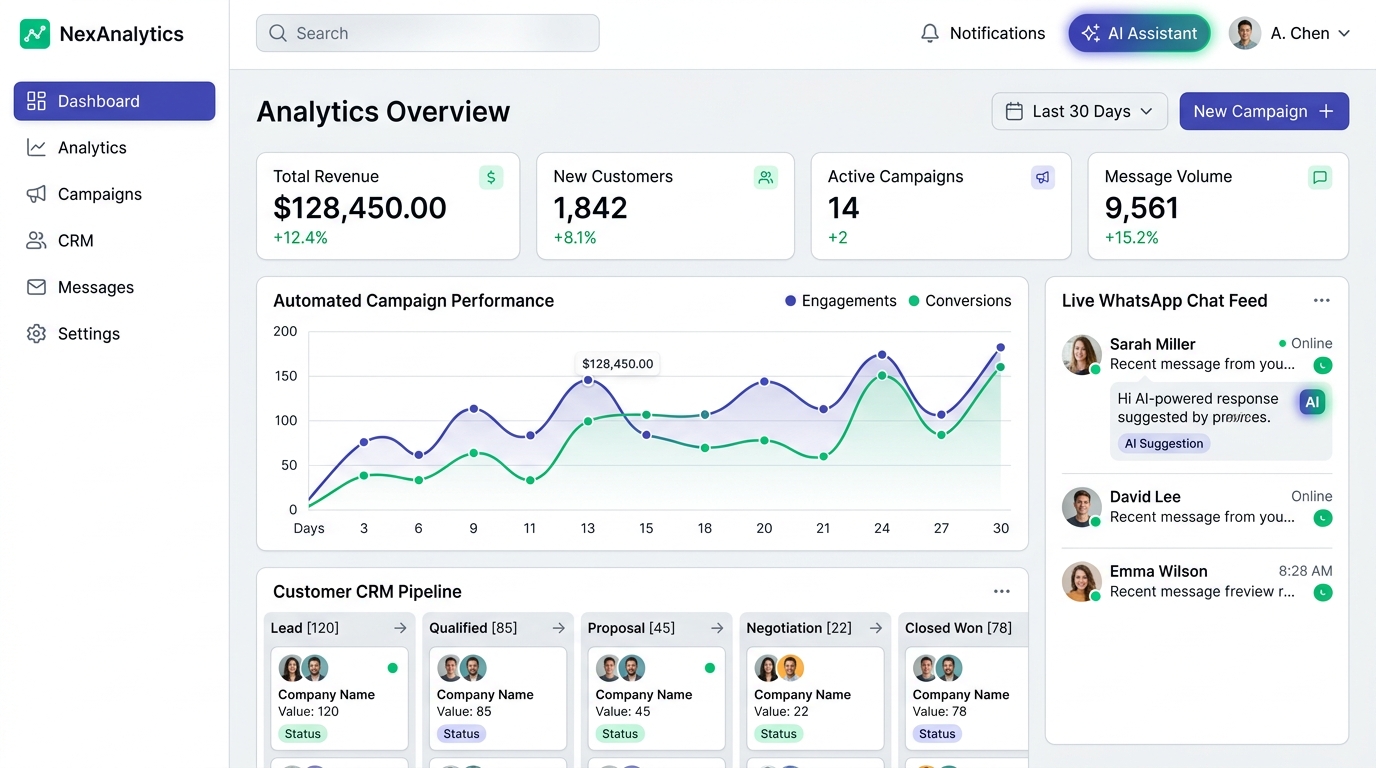The height and width of the screenshot is (768, 1376).
Task: Click the megaphone icon on Active Campaigns card
Action: (x=1043, y=178)
